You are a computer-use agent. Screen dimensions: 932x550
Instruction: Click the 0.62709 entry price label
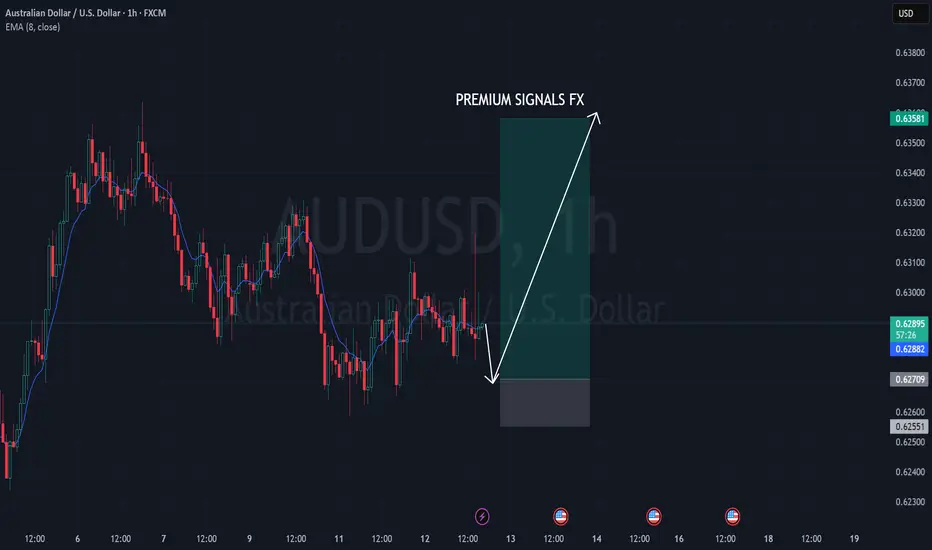tap(909, 379)
